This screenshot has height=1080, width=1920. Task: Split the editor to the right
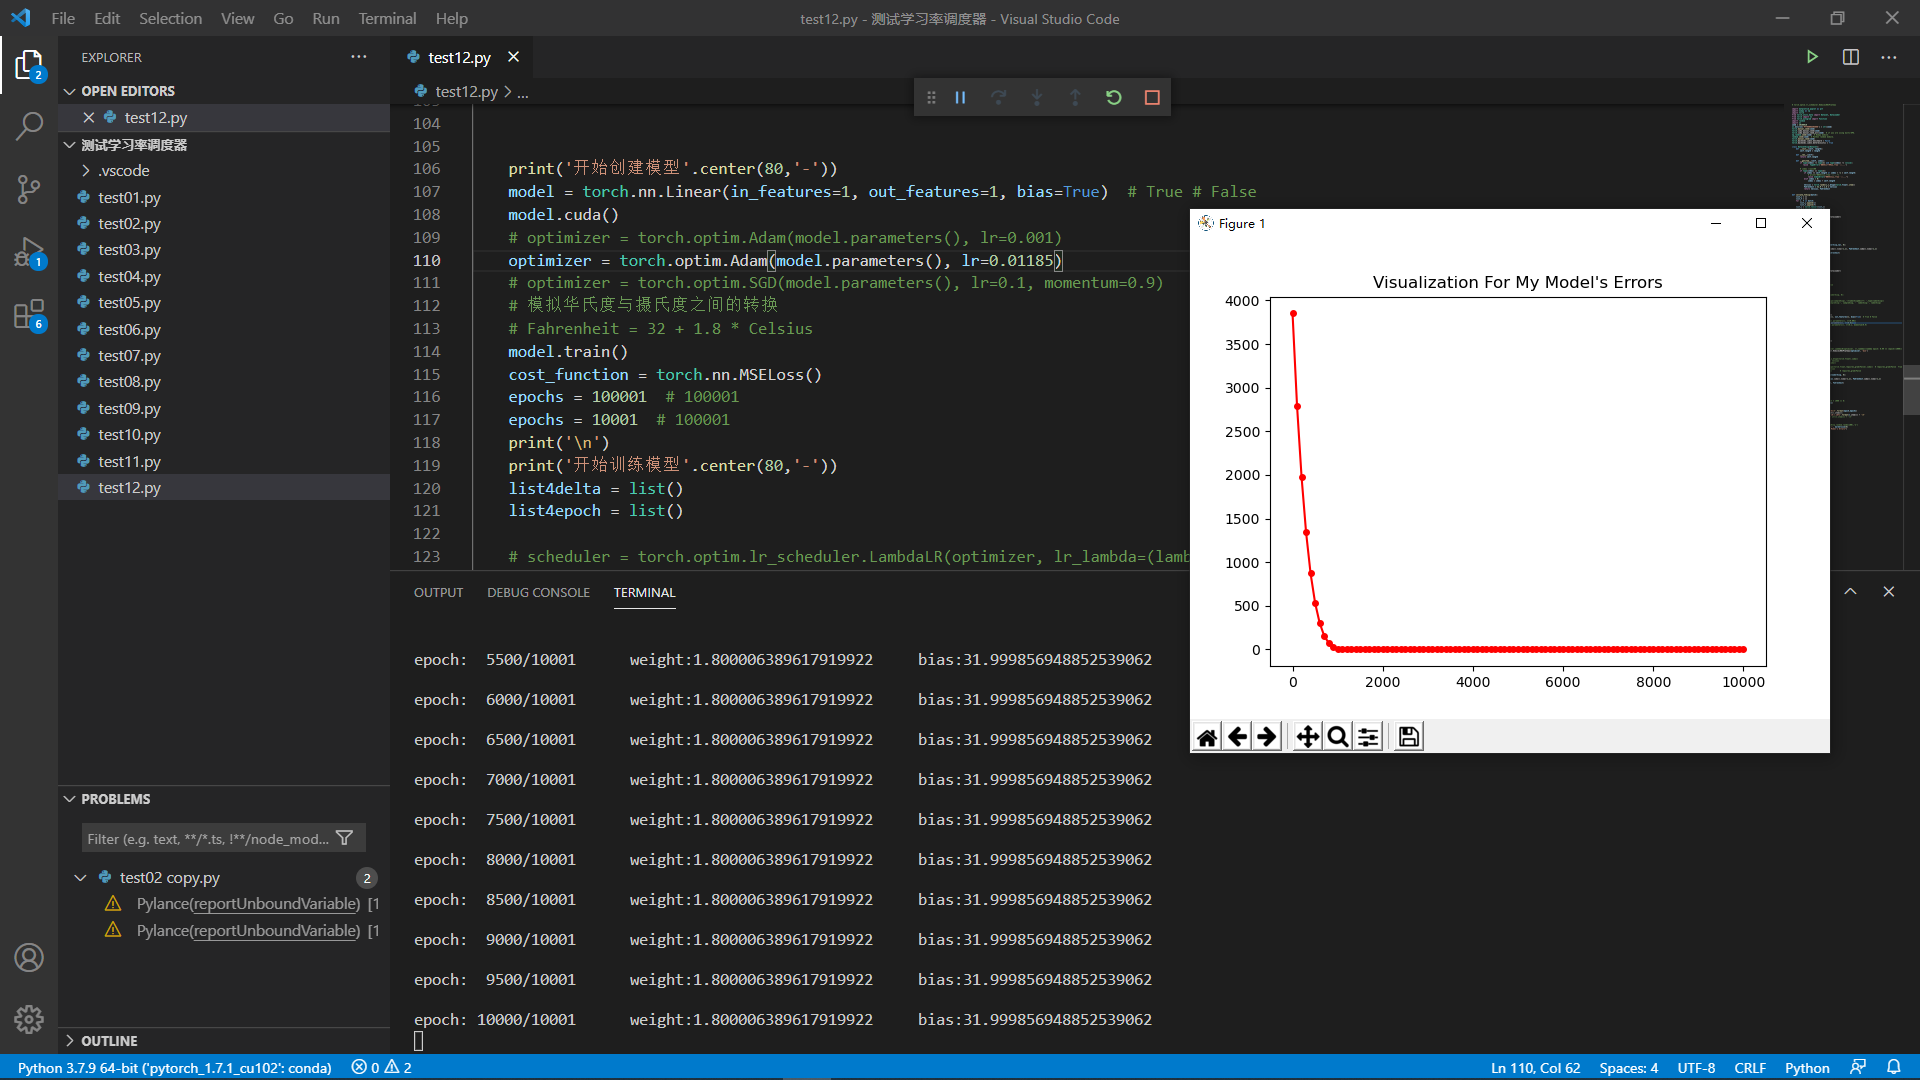tap(1851, 57)
